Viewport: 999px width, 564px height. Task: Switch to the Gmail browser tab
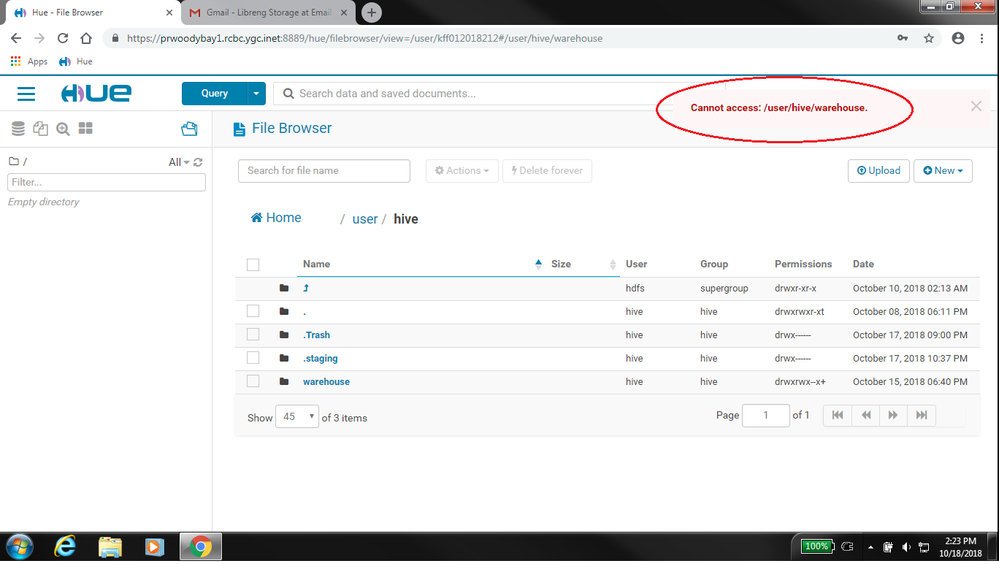point(268,12)
